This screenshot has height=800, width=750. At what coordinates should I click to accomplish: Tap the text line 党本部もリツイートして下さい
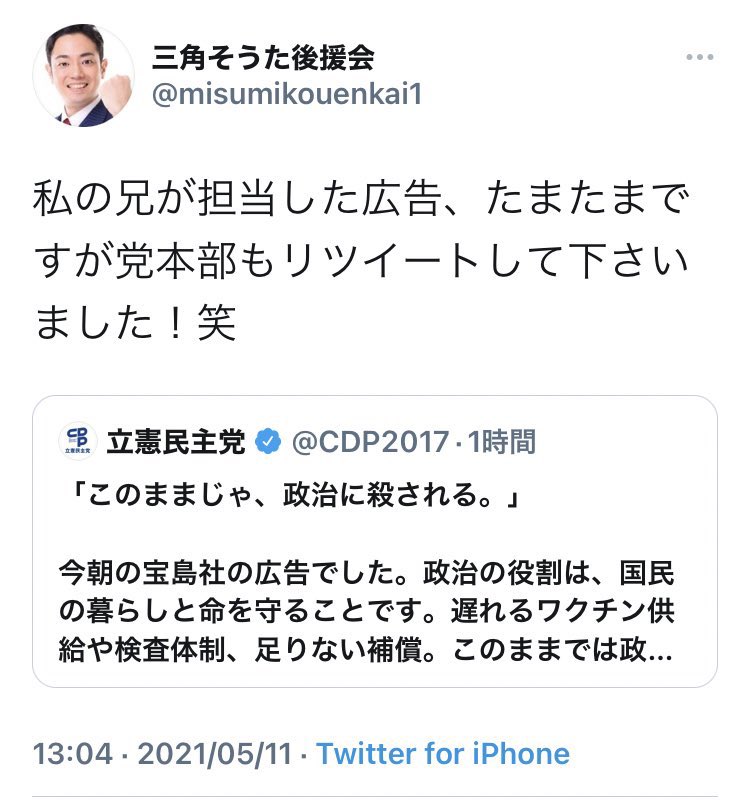coord(402,262)
